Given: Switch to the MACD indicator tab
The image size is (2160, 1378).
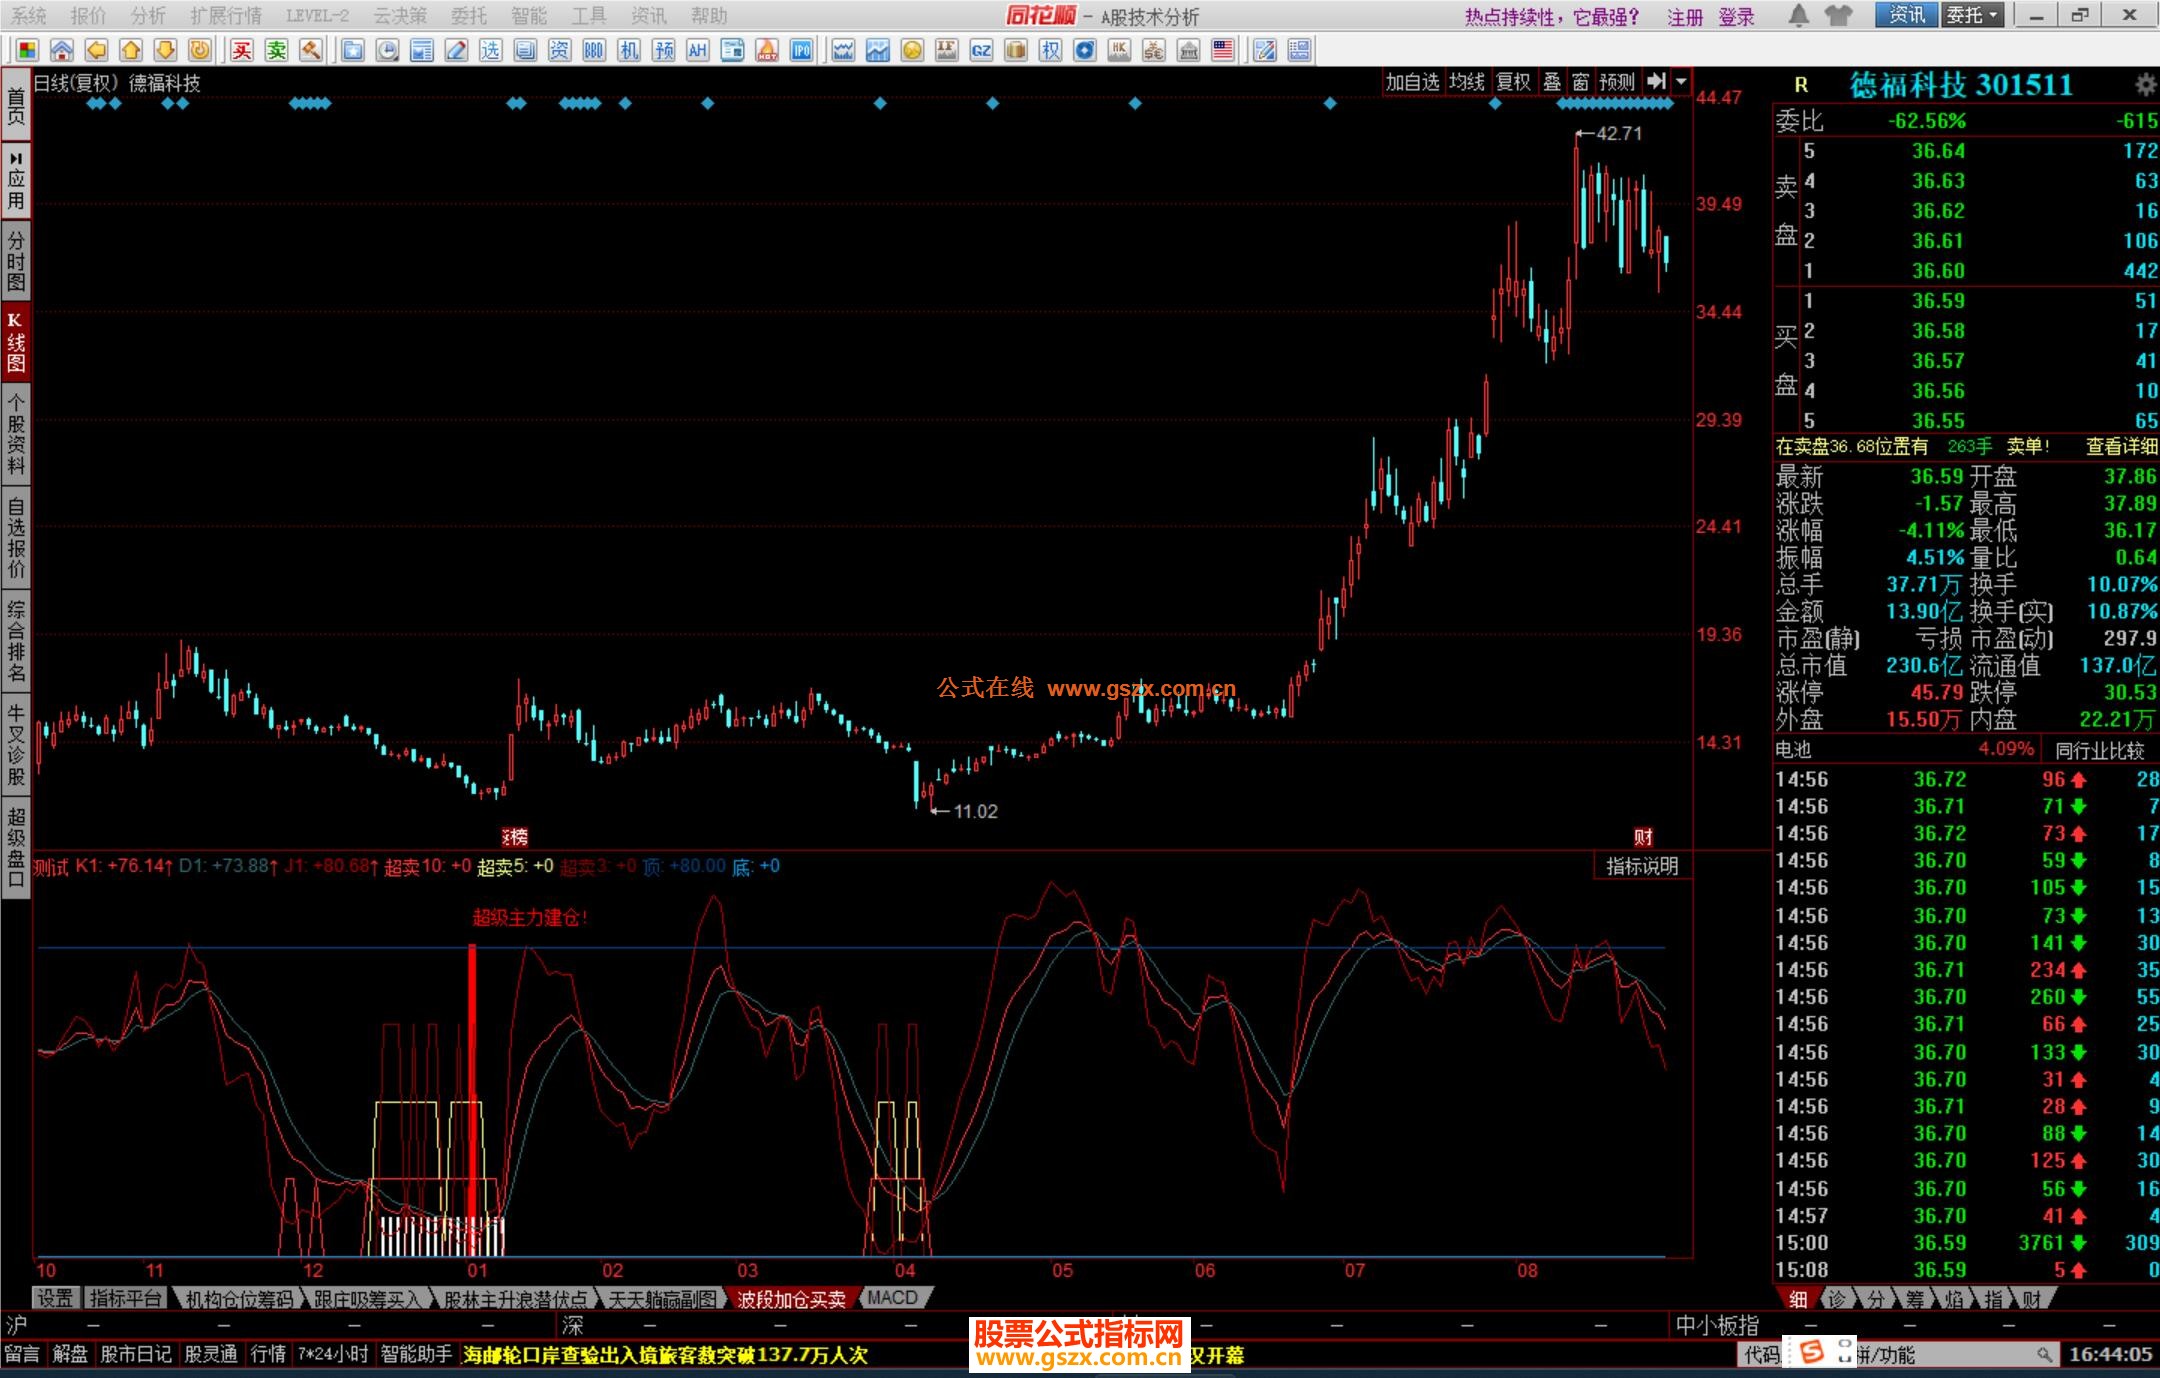Looking at the screenshot, I should [x=893, y=1298].
